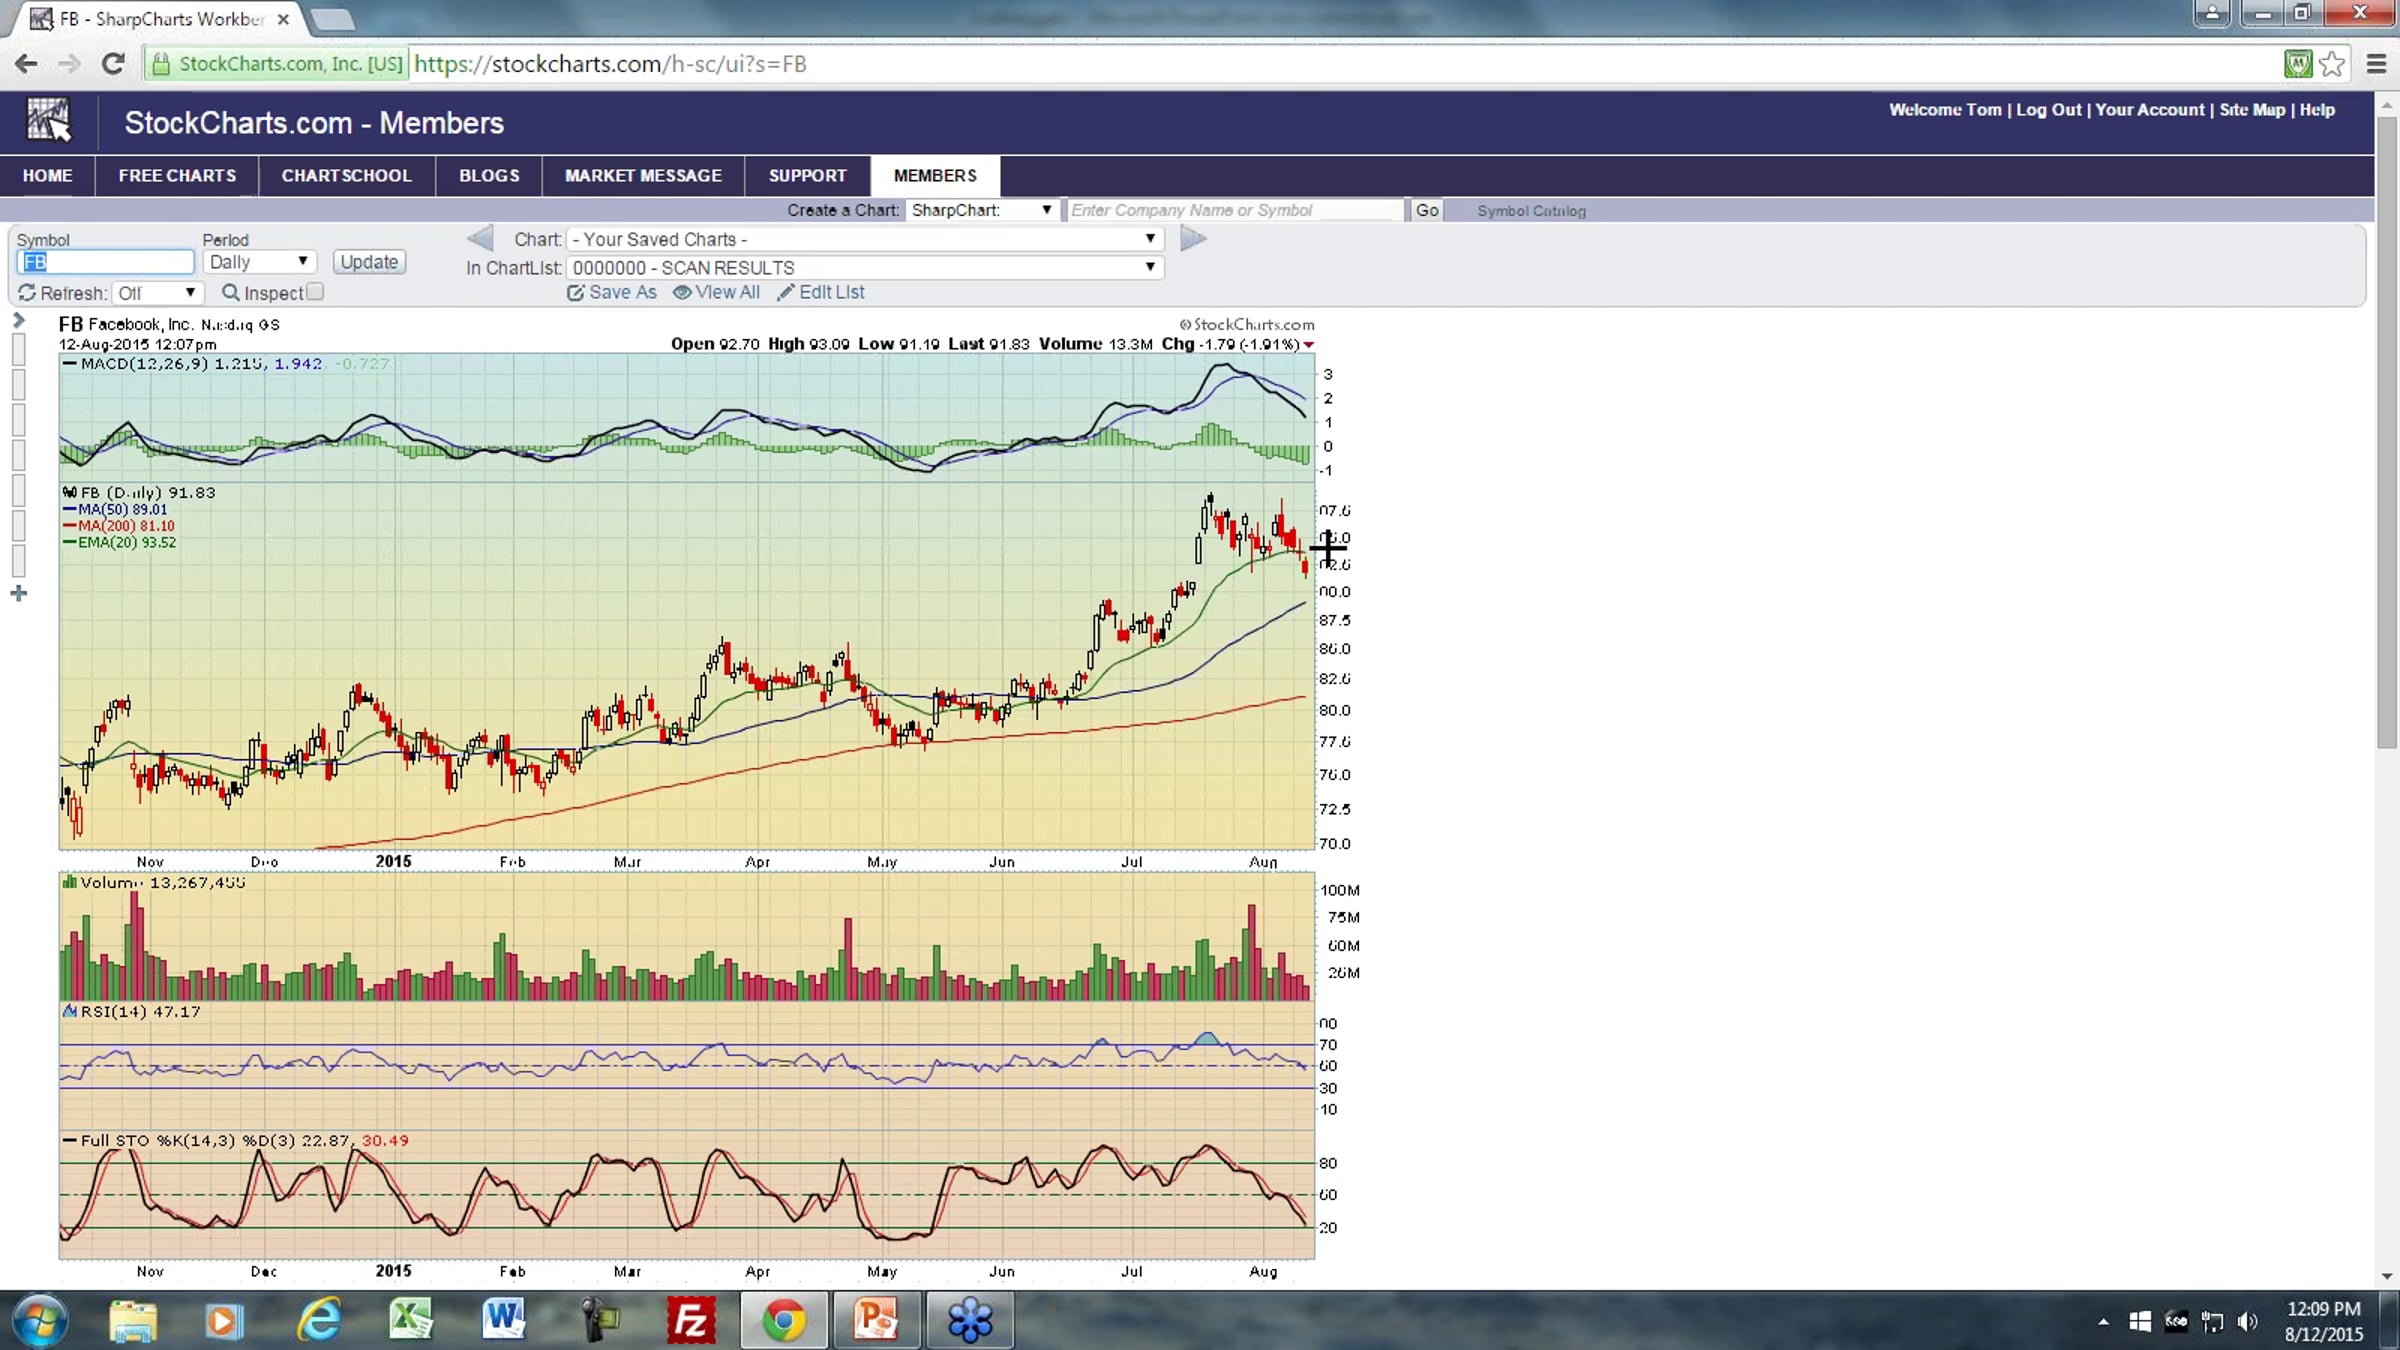Select the MEMBERS navigation tab
2400x1350 pixels.
click(935, 176)
